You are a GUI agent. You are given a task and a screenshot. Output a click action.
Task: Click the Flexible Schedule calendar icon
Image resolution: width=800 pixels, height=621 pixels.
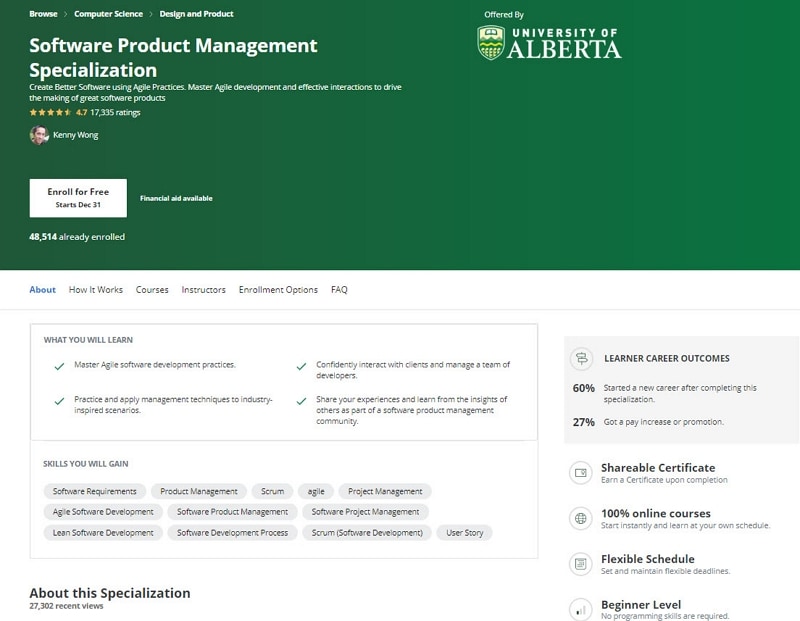point(581,564)
